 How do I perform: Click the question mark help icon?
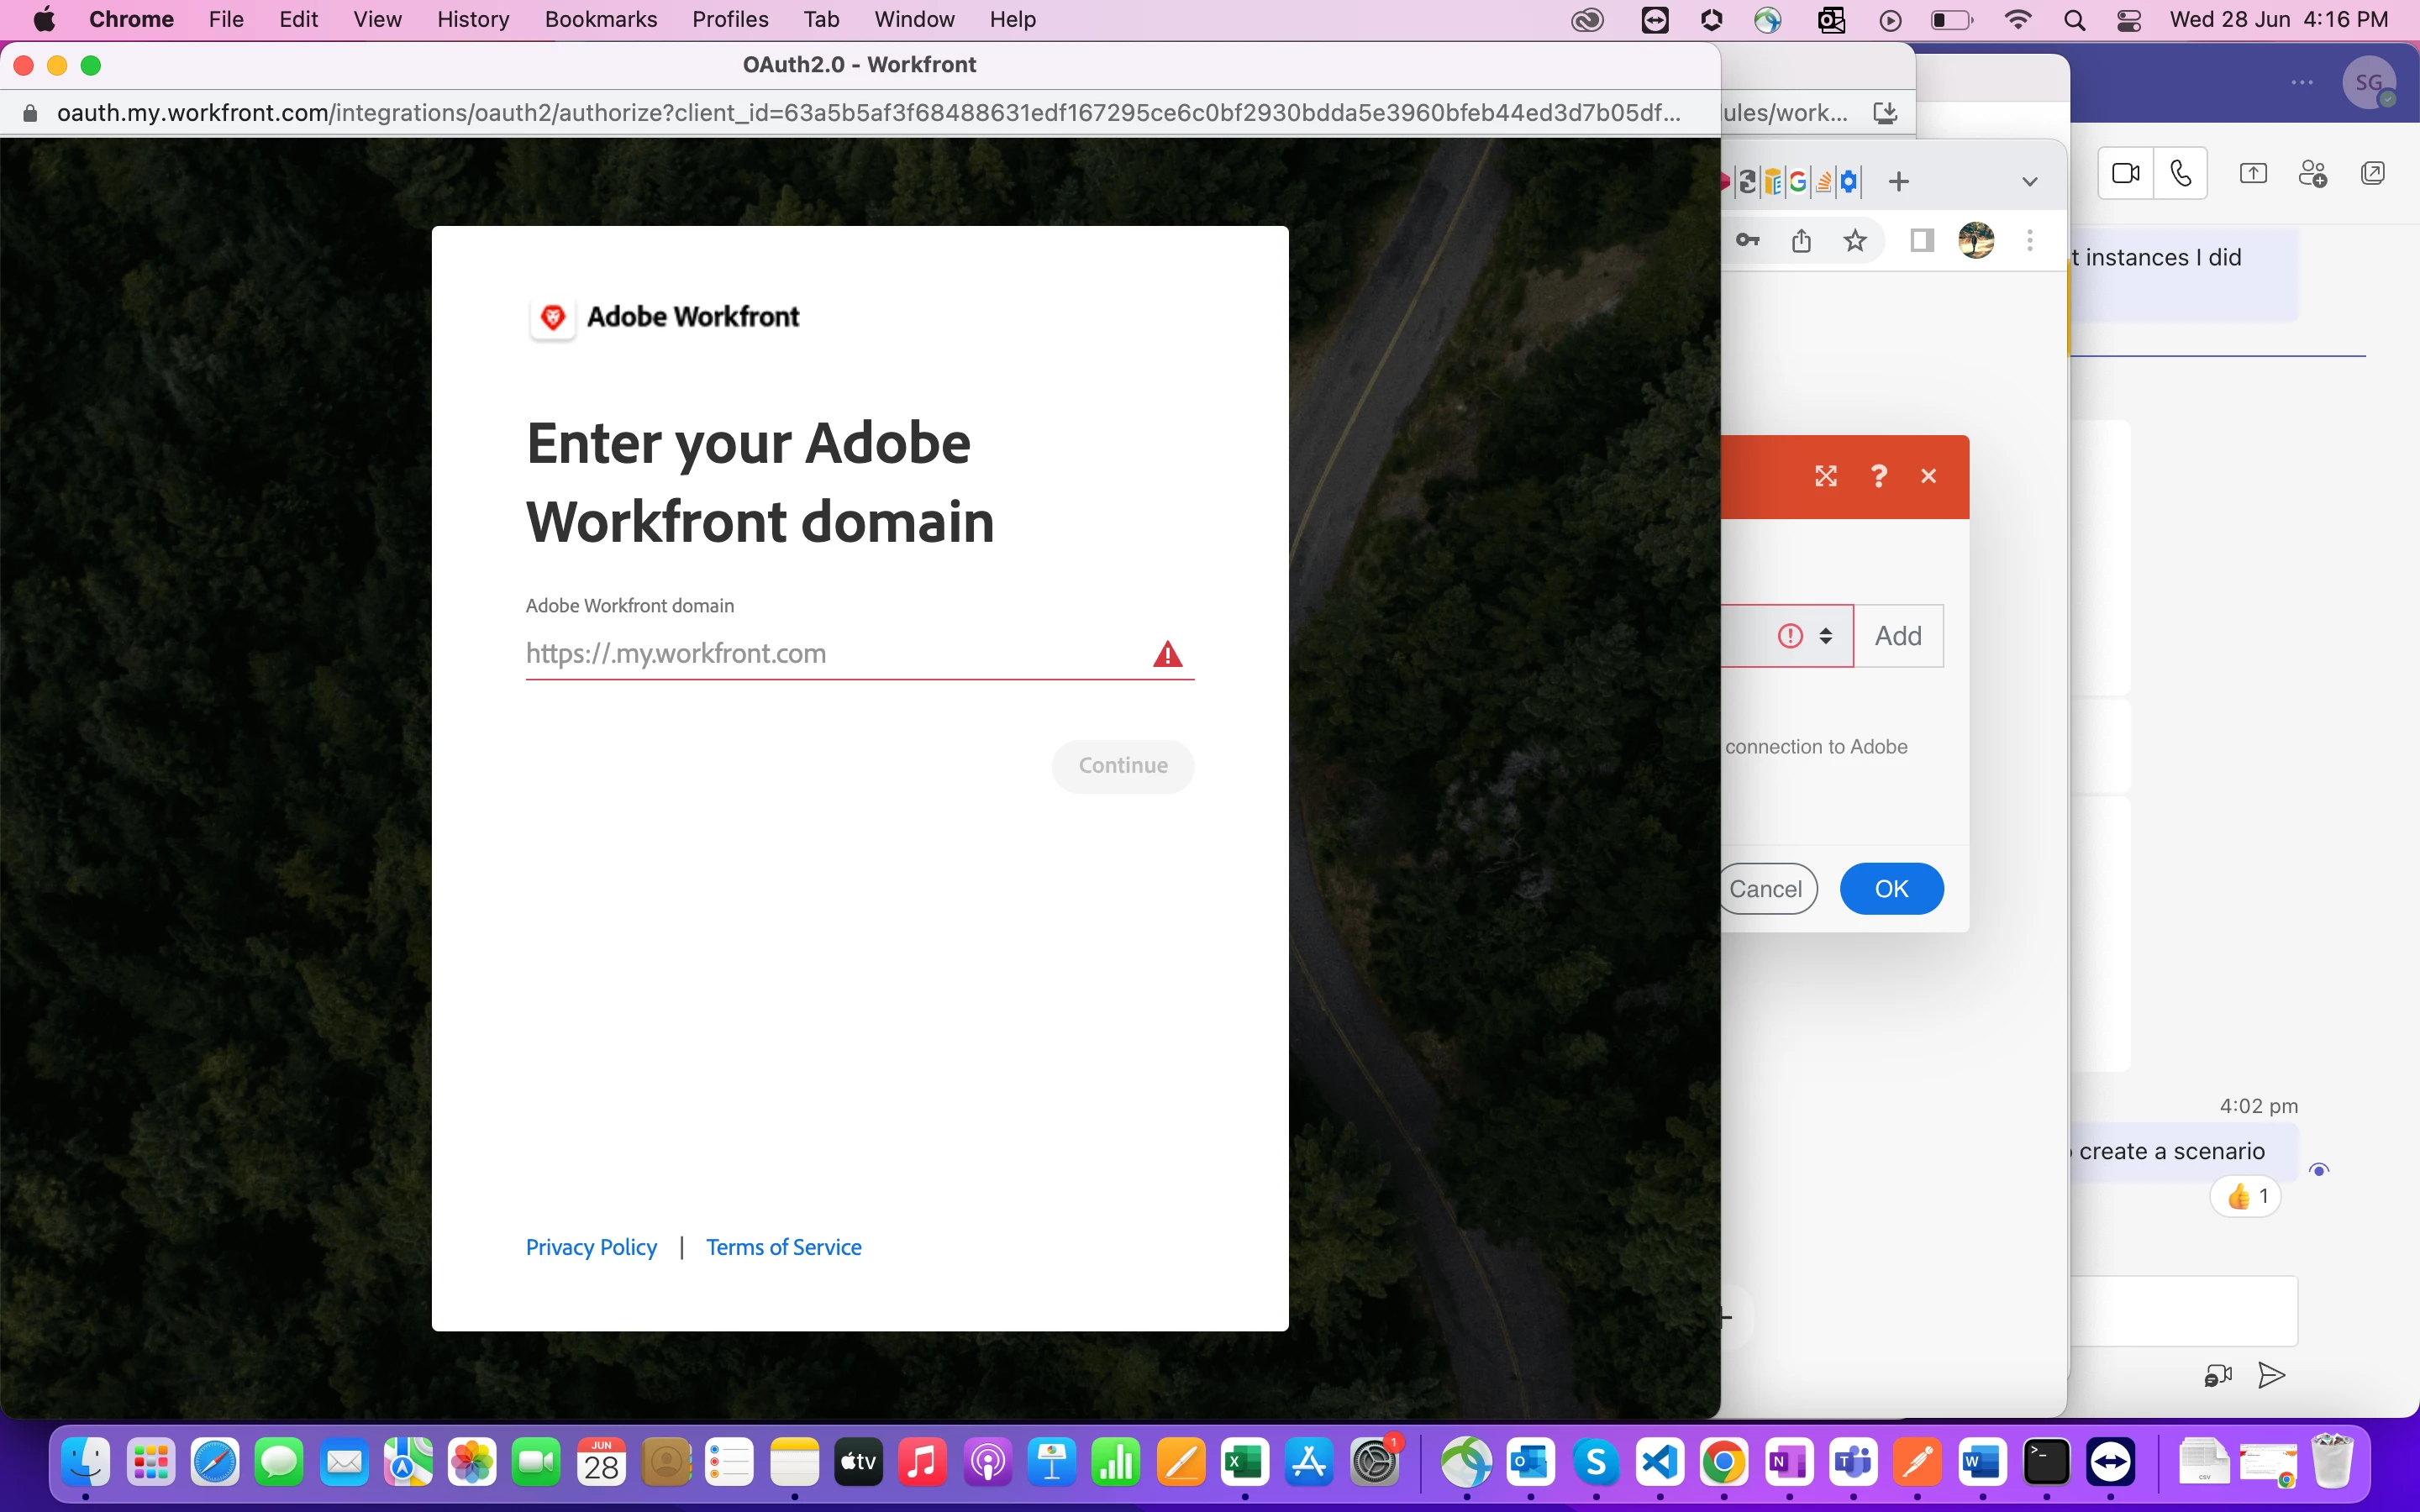tap(1878, 476)
